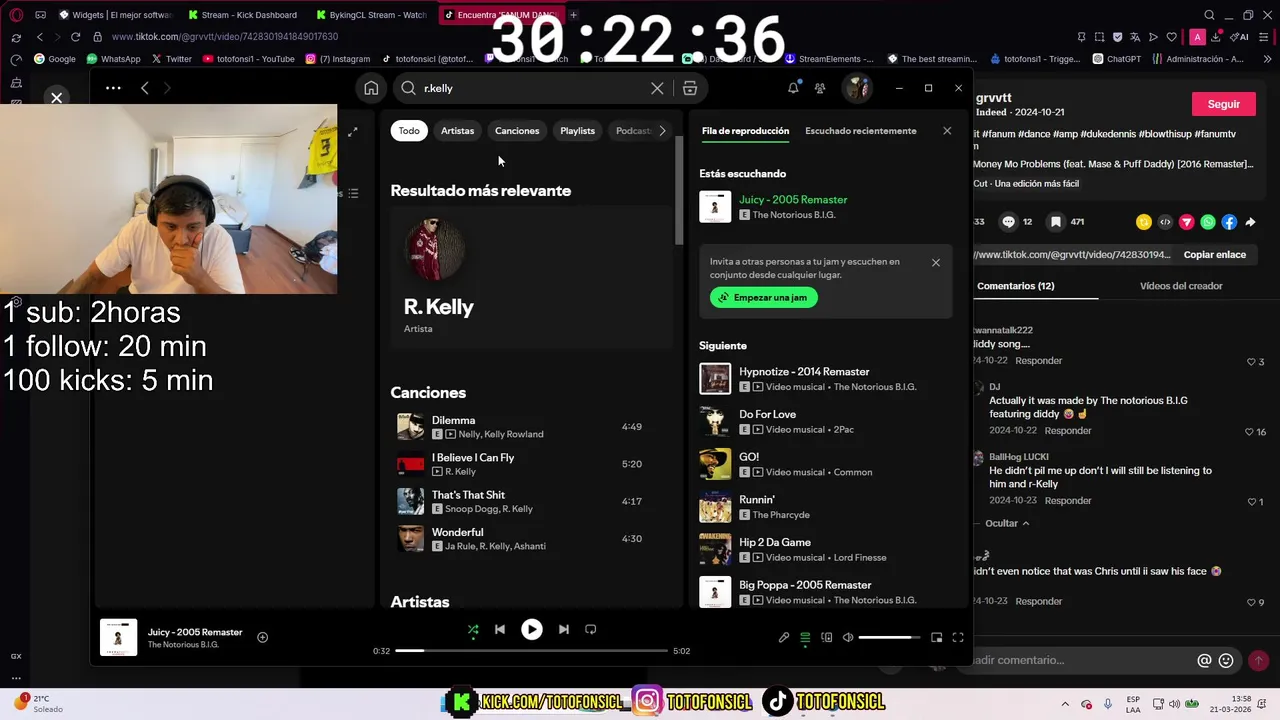Collapse replies with Ocultar
Image resolution: width=1280 pixels, height=720 pixels.
coord(1007,523)
